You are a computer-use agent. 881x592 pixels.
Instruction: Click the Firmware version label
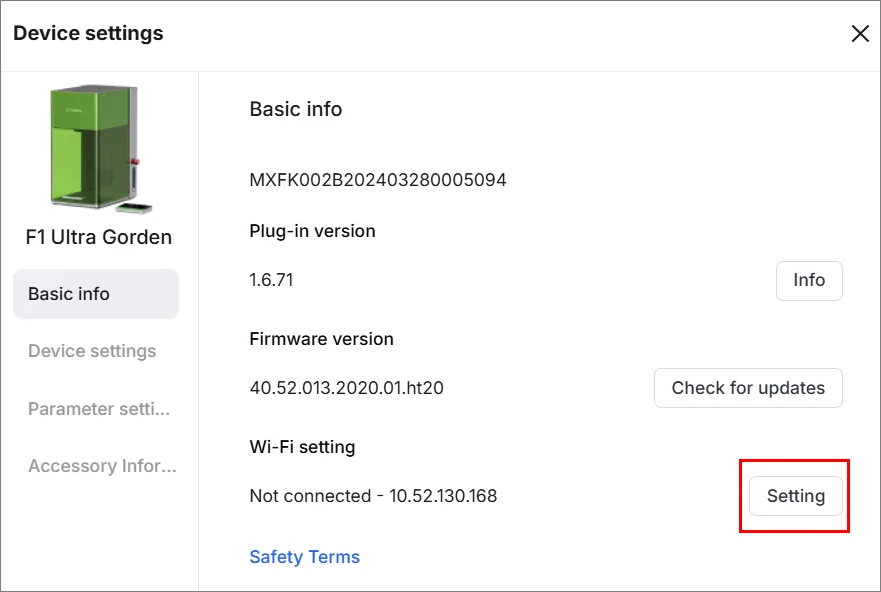[321, 339]
